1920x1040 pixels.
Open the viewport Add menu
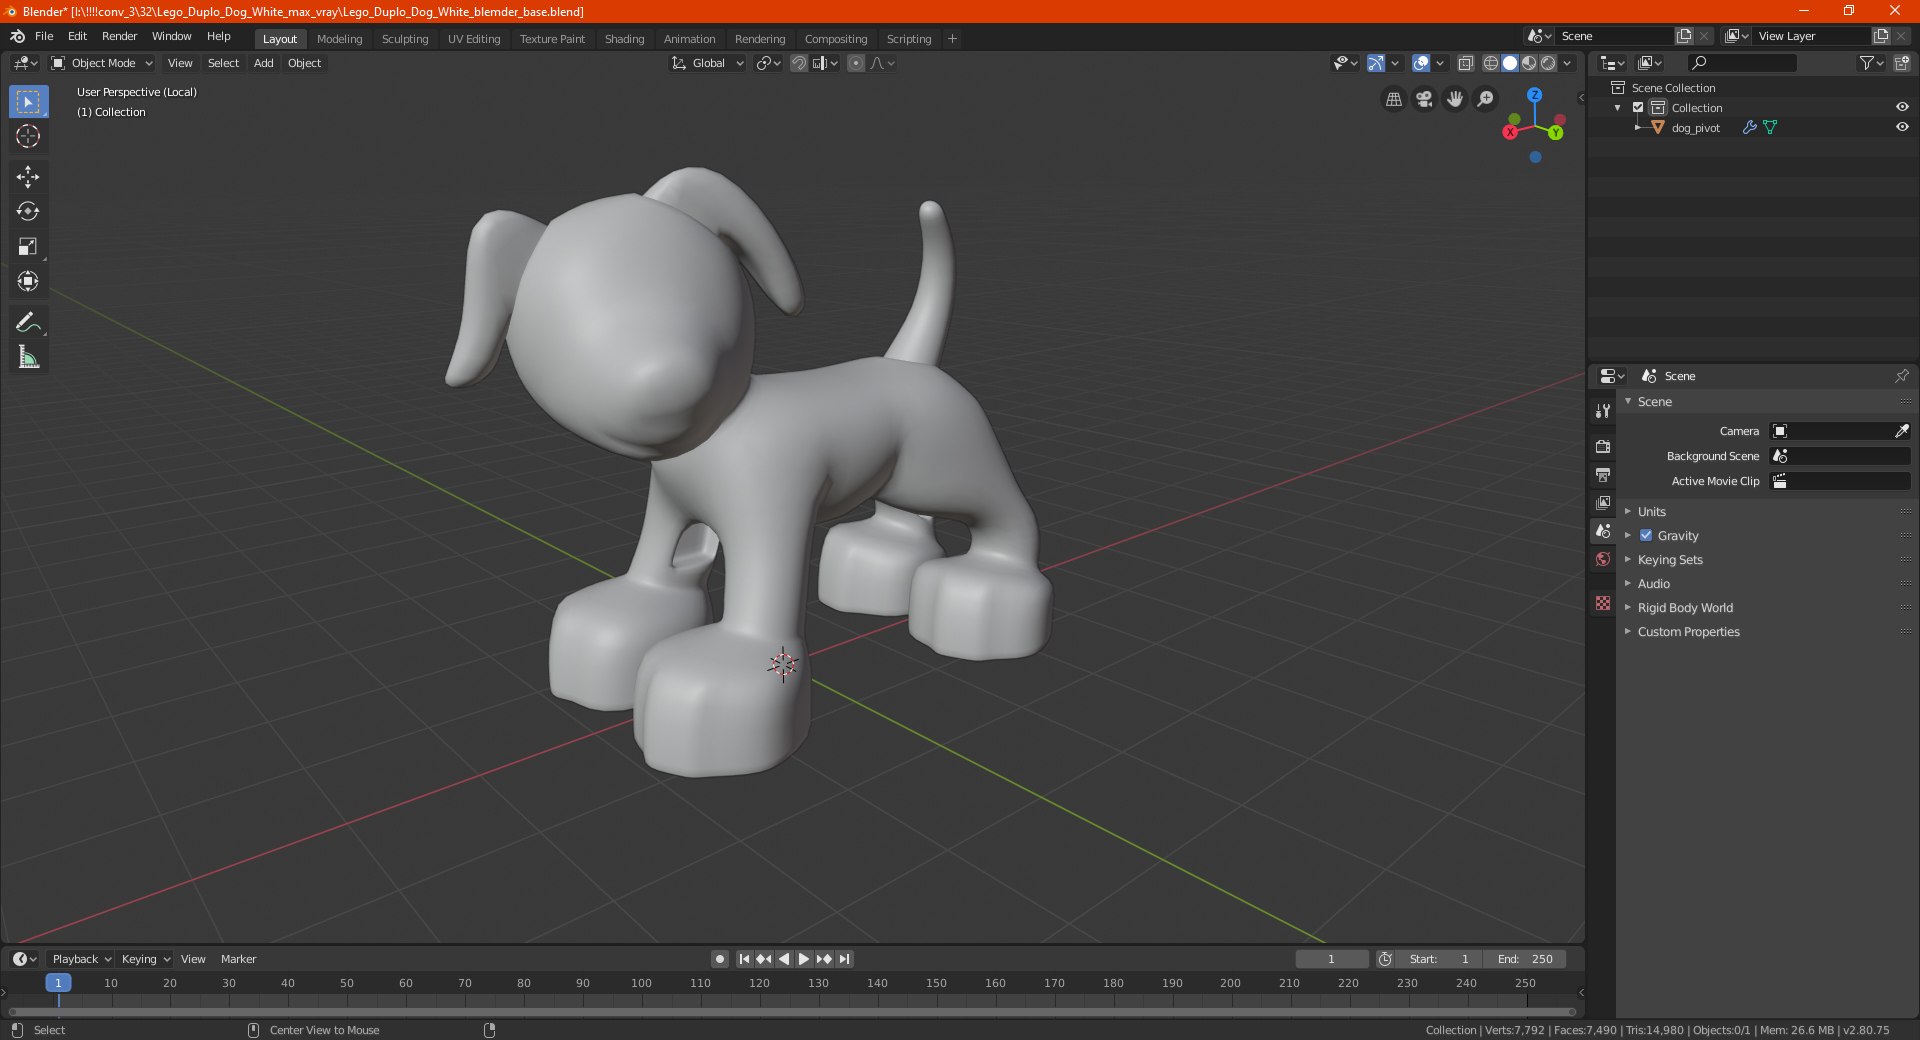pyautogui.click(x=263, y=63)
